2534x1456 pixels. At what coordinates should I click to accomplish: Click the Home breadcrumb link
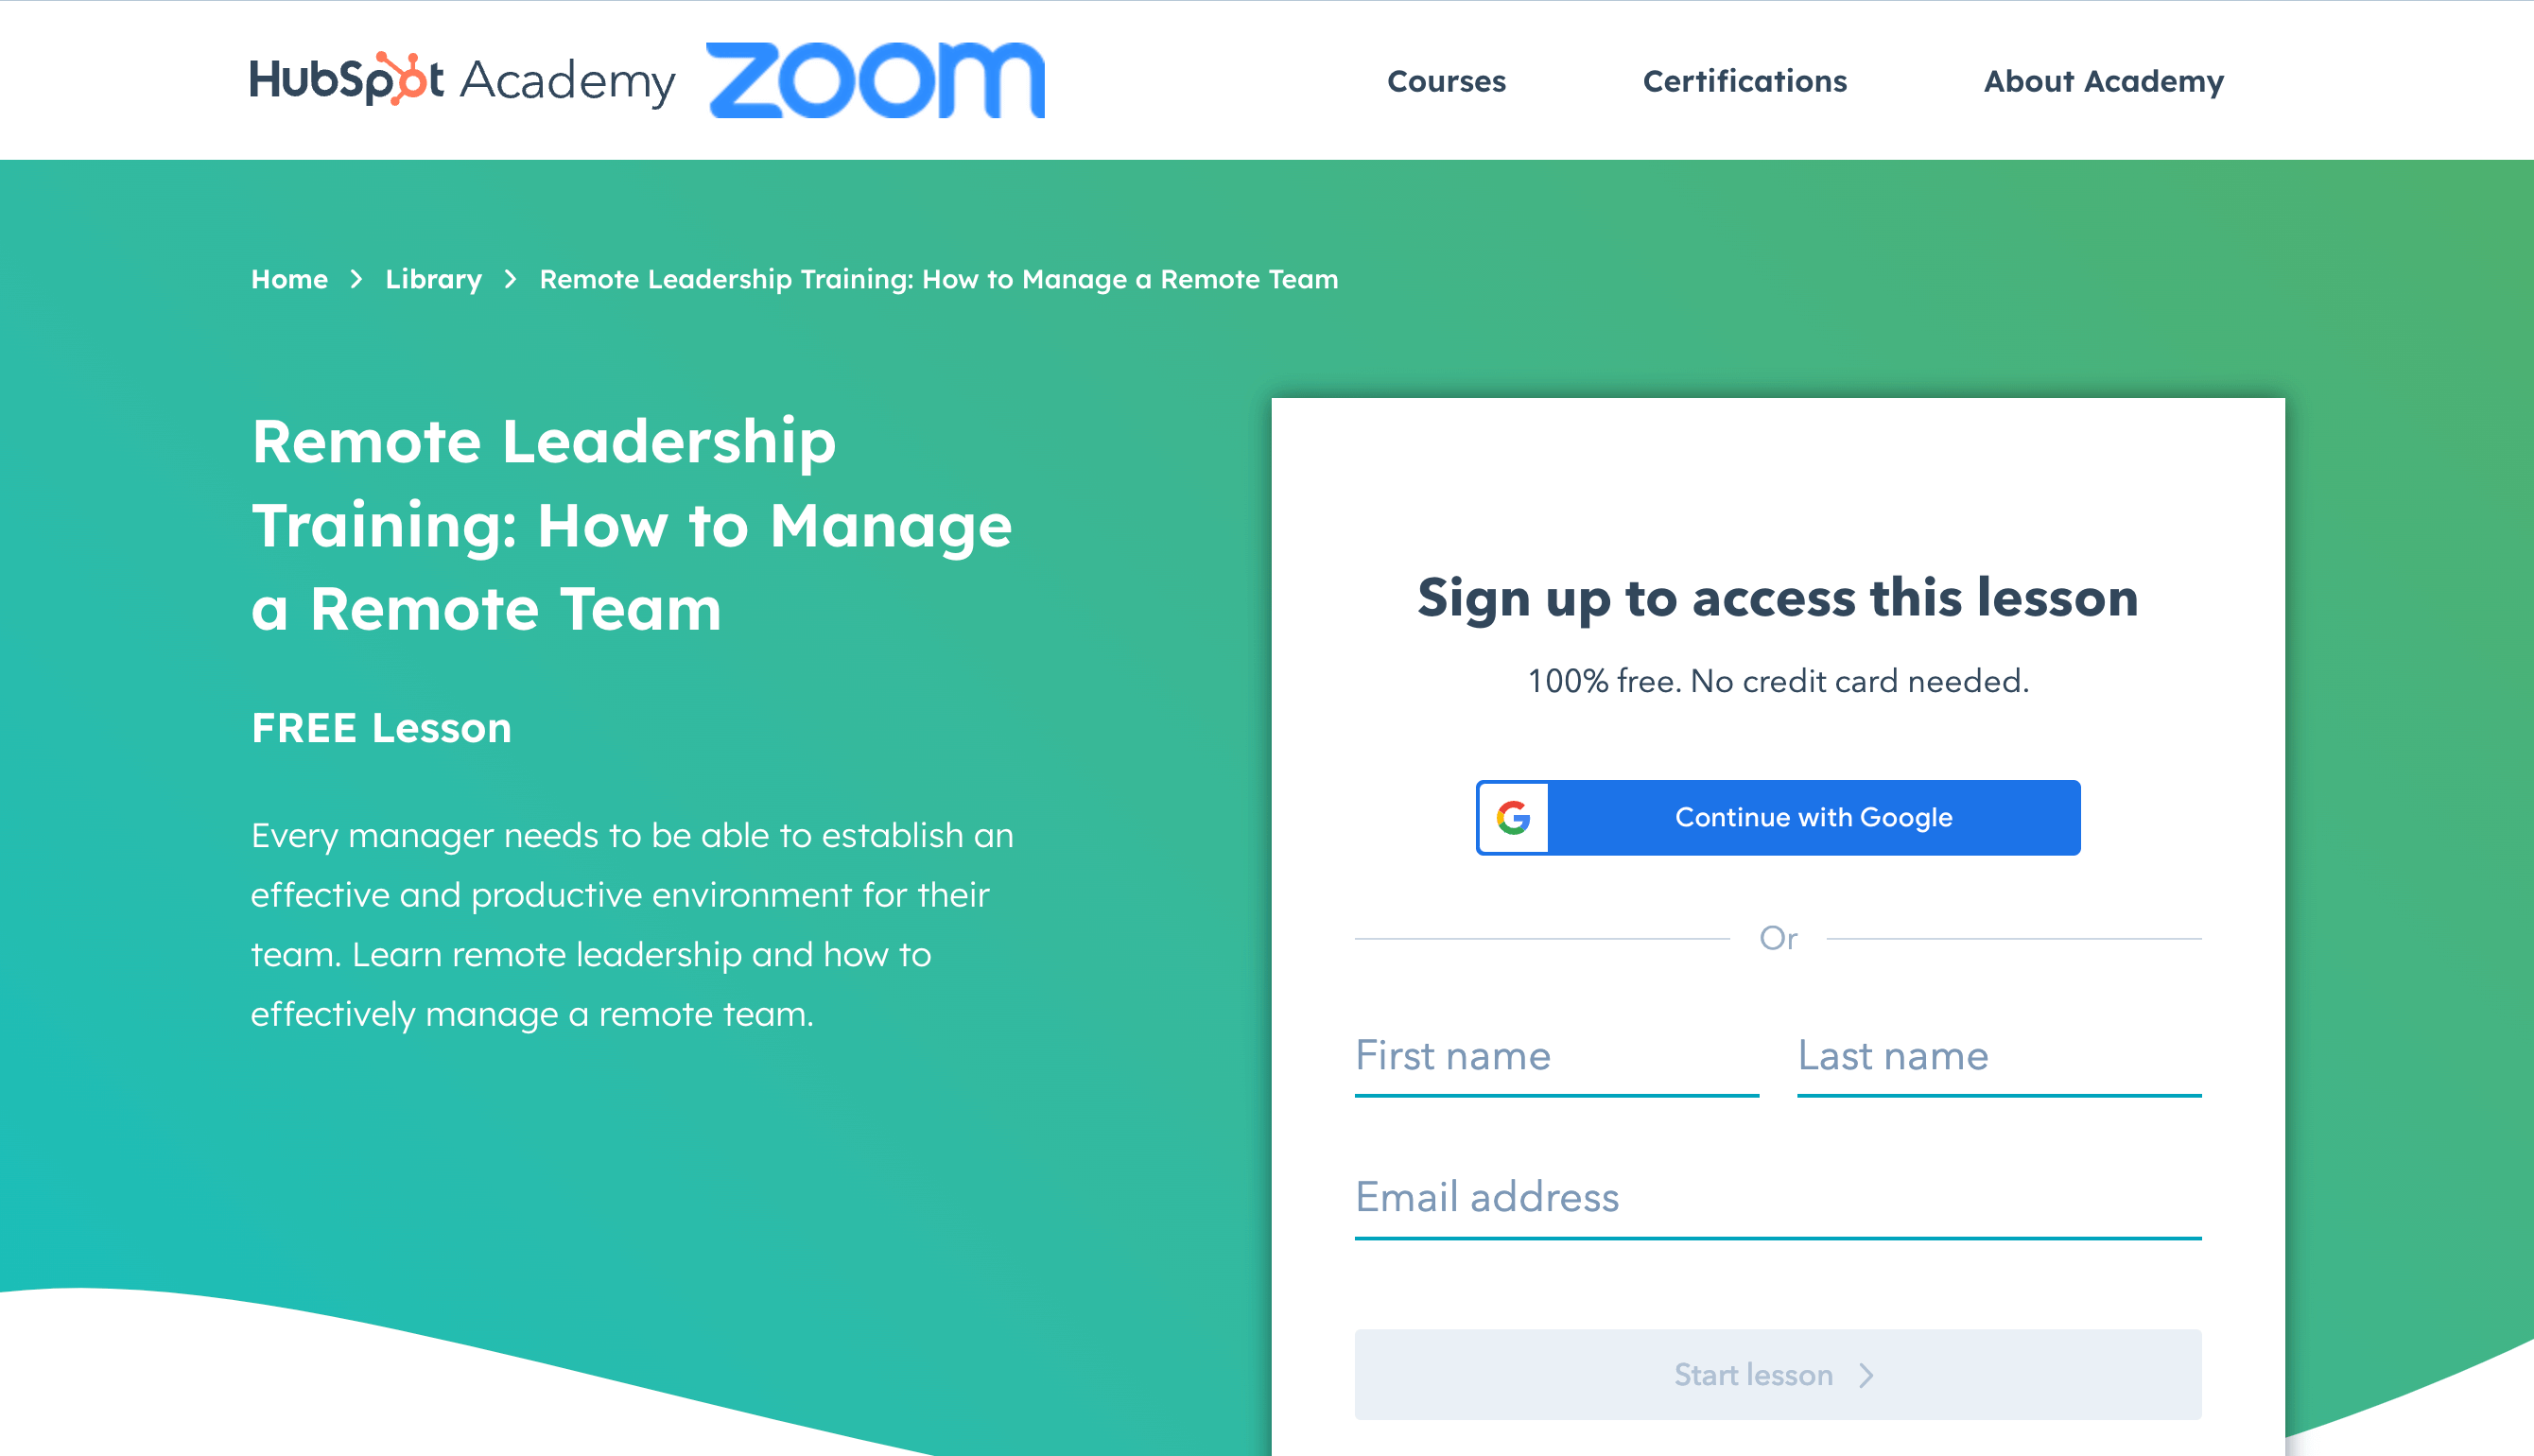[x=287, y=278]
